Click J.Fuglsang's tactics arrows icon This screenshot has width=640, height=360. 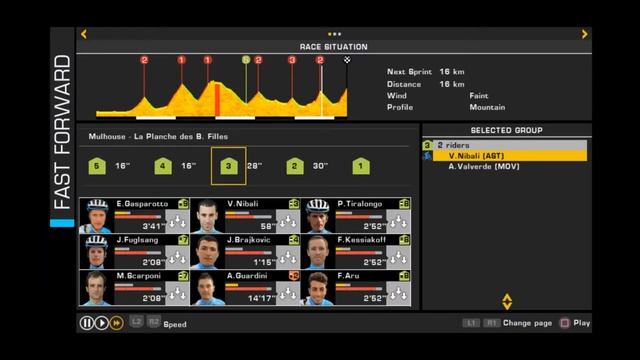point(178,258)
